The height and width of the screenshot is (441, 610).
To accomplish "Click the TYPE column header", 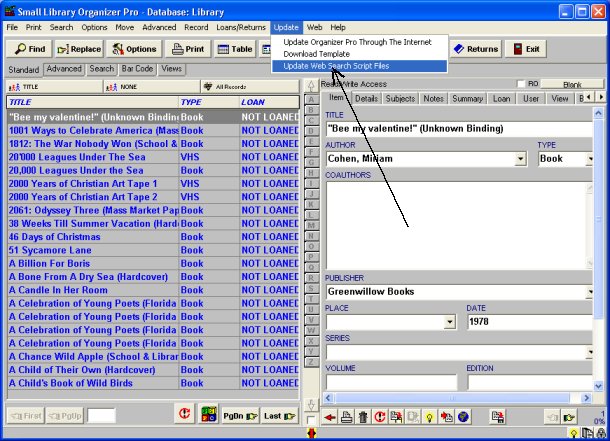I will pos(209,102).
